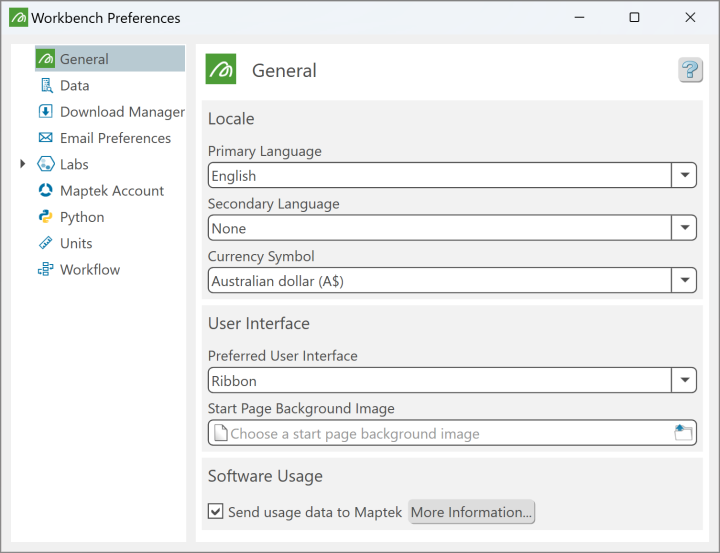Click the General icon in the sidebar
The width and height of the screenshot is (720, 553).
tap(45, 59)
